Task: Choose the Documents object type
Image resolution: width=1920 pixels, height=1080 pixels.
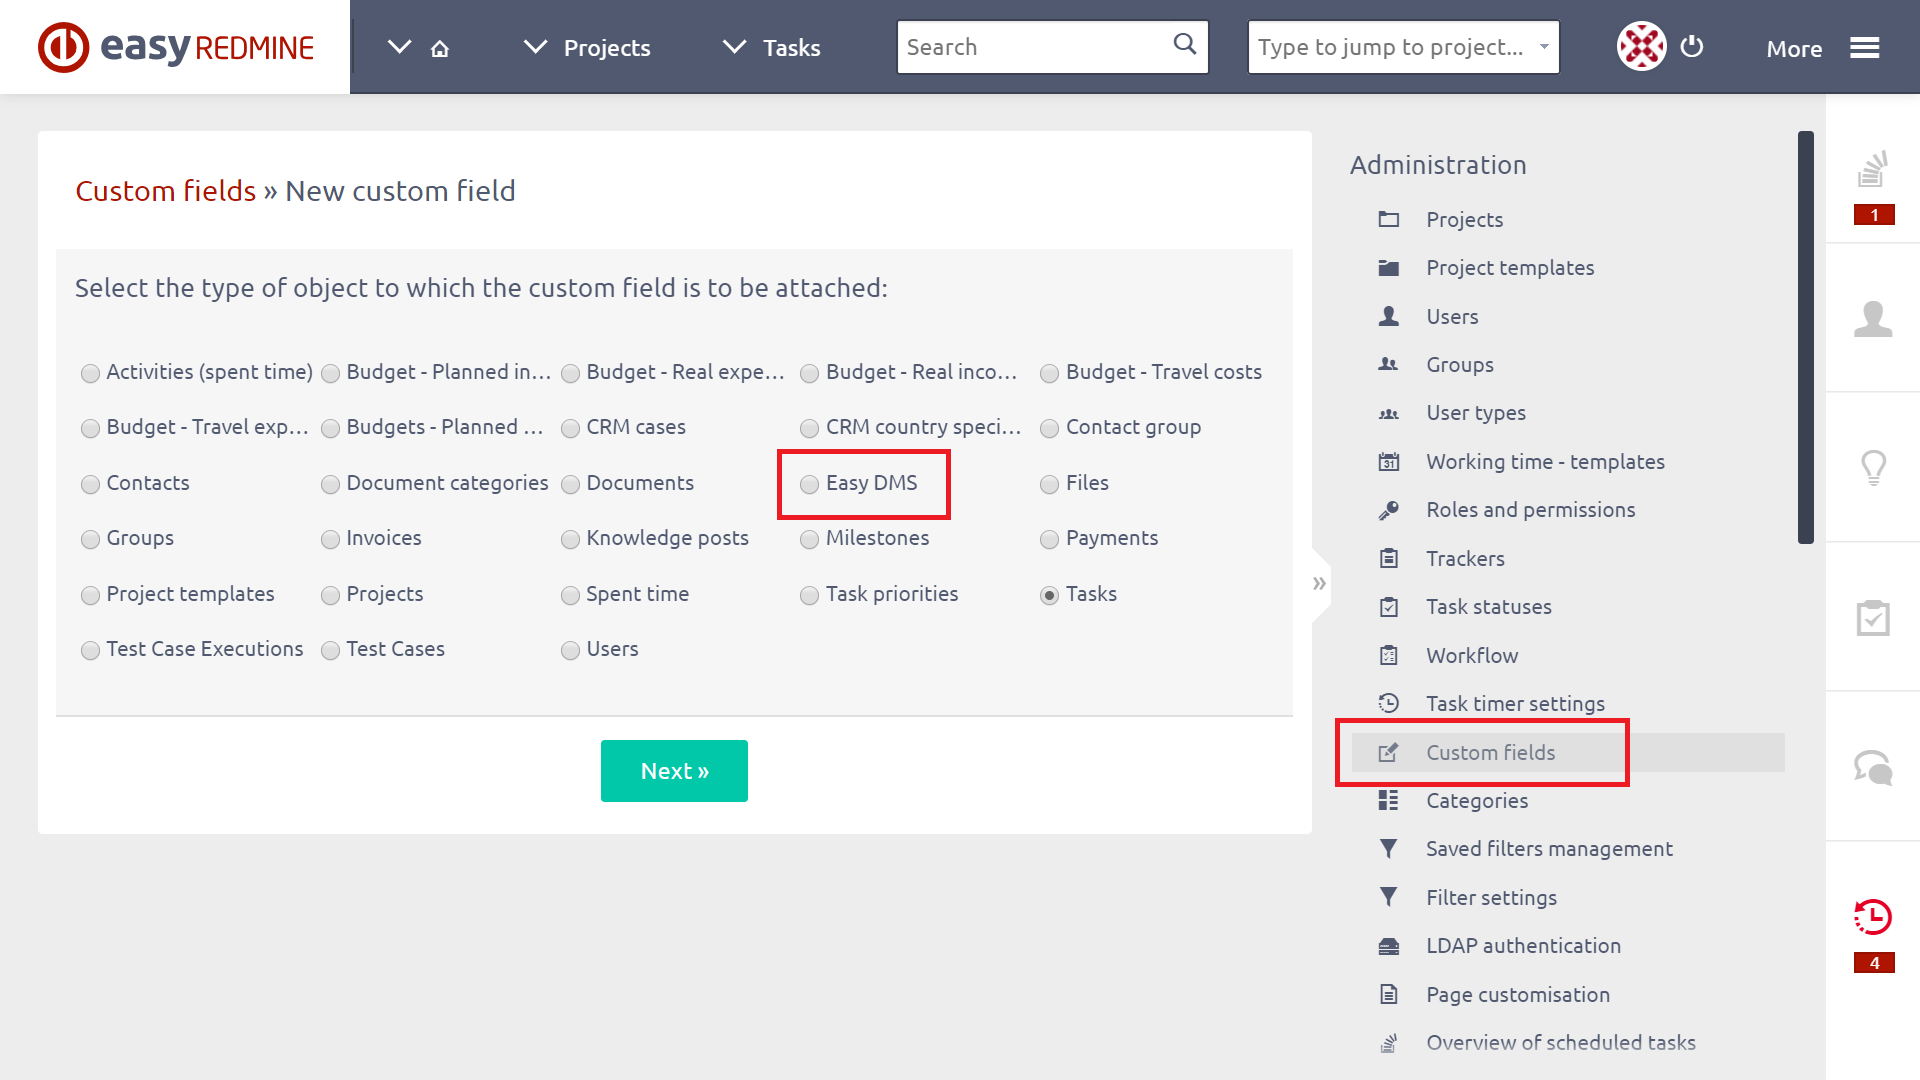Action: tap(570, 484)
